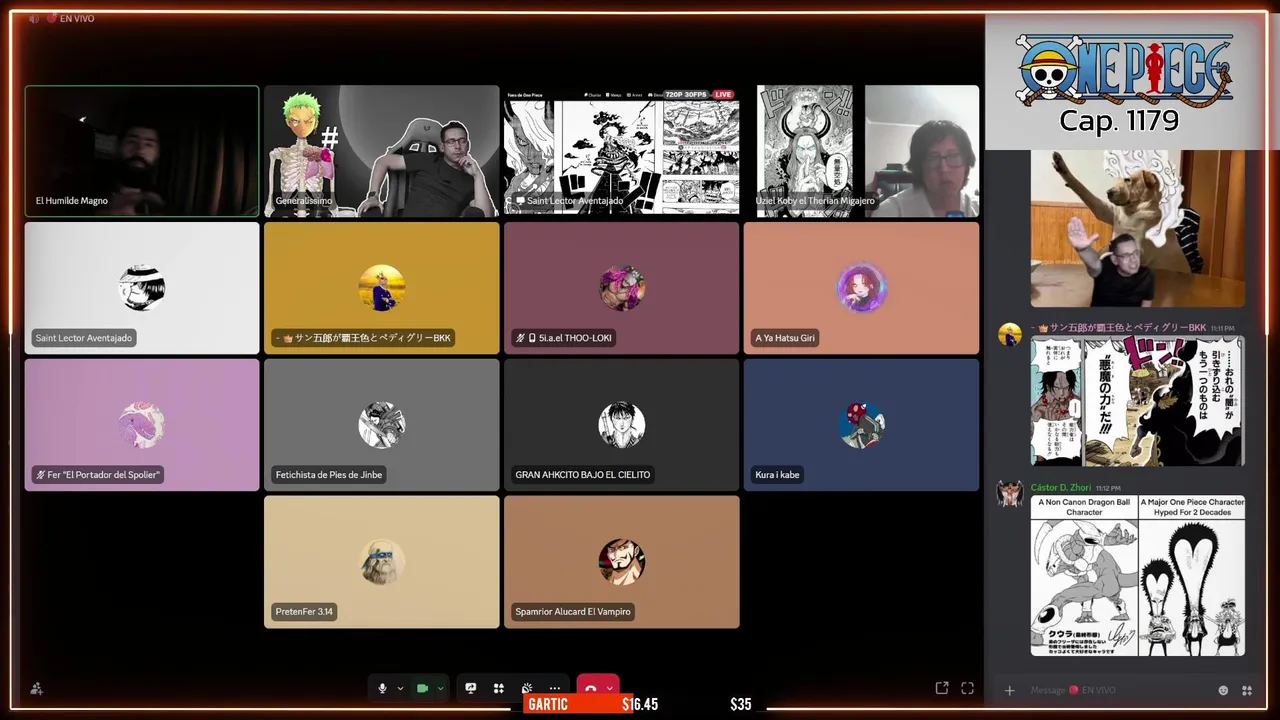Image resolution: width=1280 pixels, height=720 pixels.
Task: Click stream icon before Saint Lector Aventajado stream label
Action: click(520, 201)
